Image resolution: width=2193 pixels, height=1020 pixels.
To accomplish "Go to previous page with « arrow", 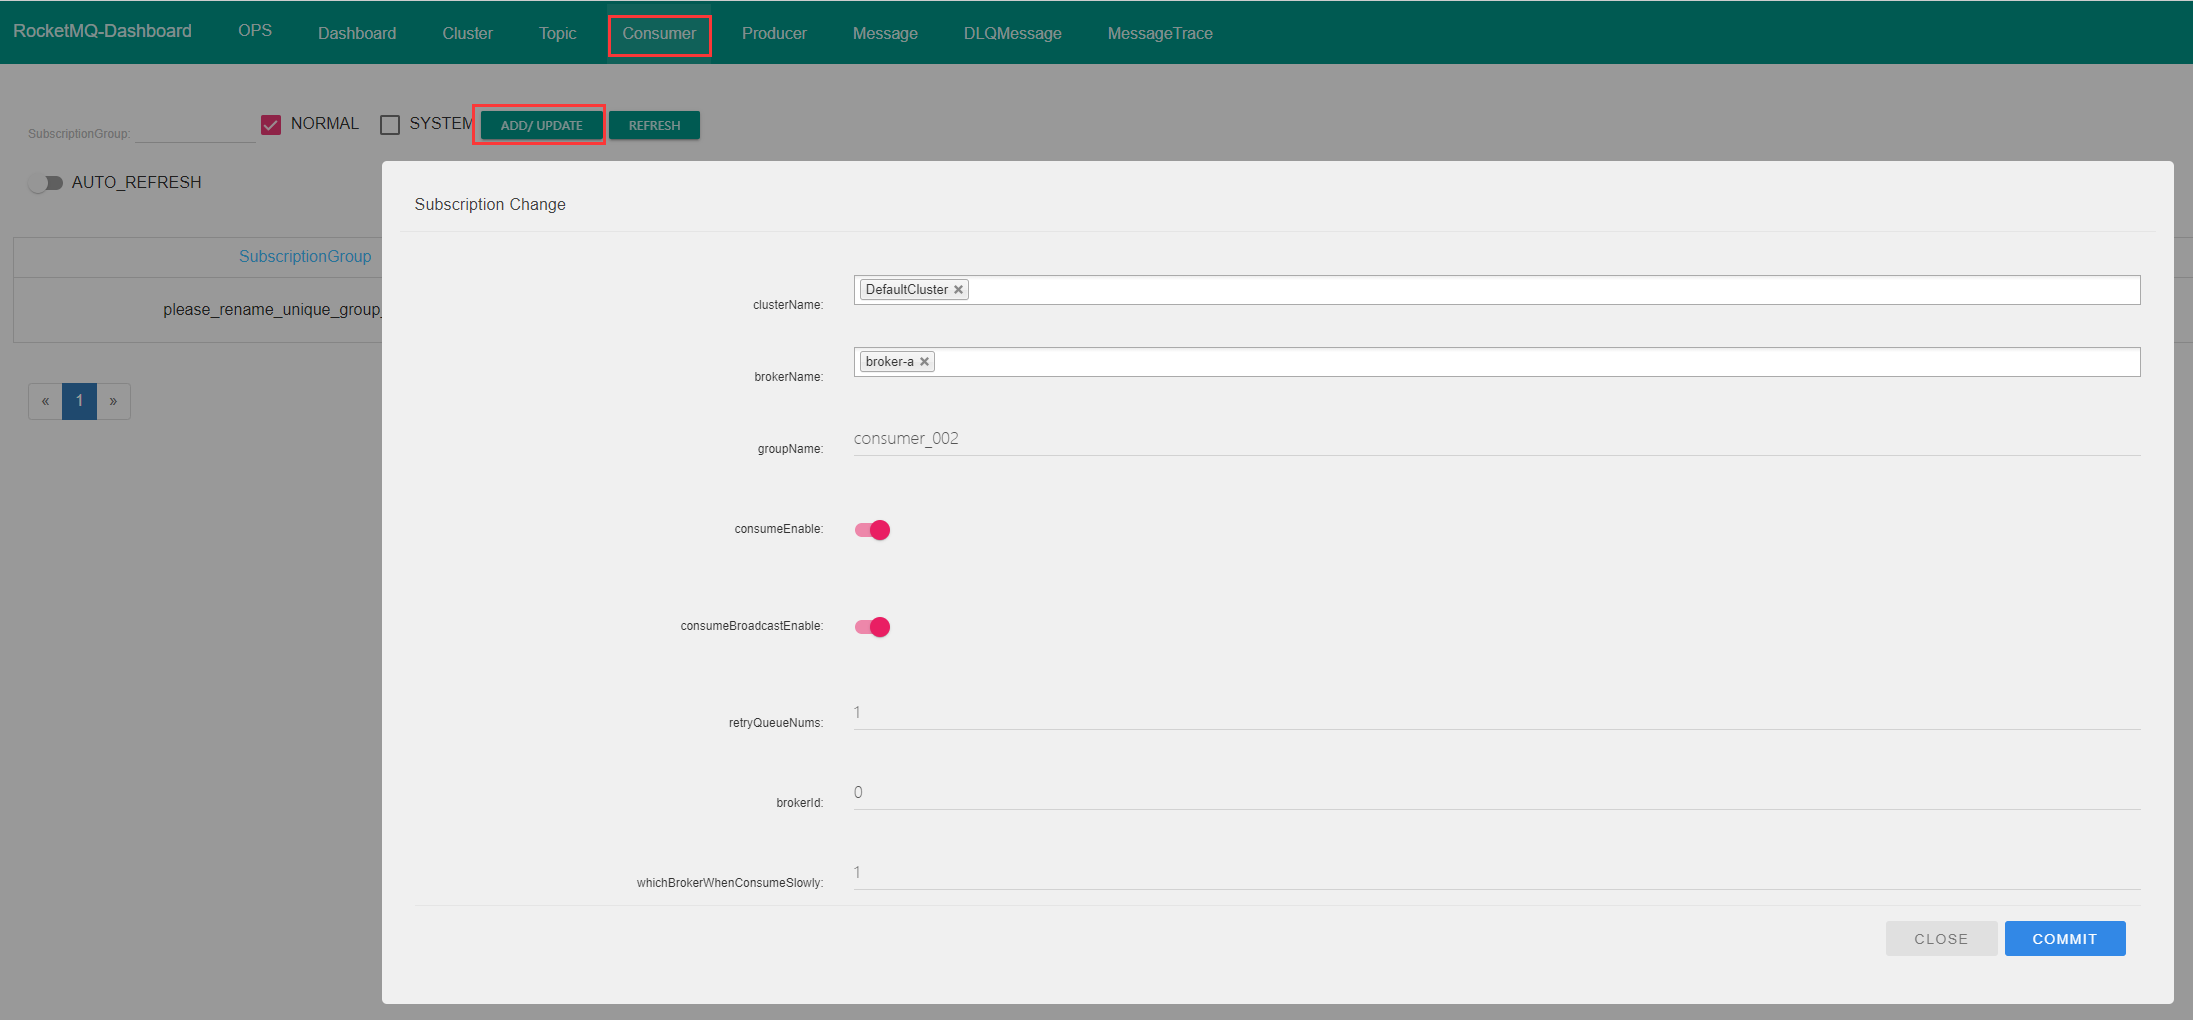I will 45,401.
